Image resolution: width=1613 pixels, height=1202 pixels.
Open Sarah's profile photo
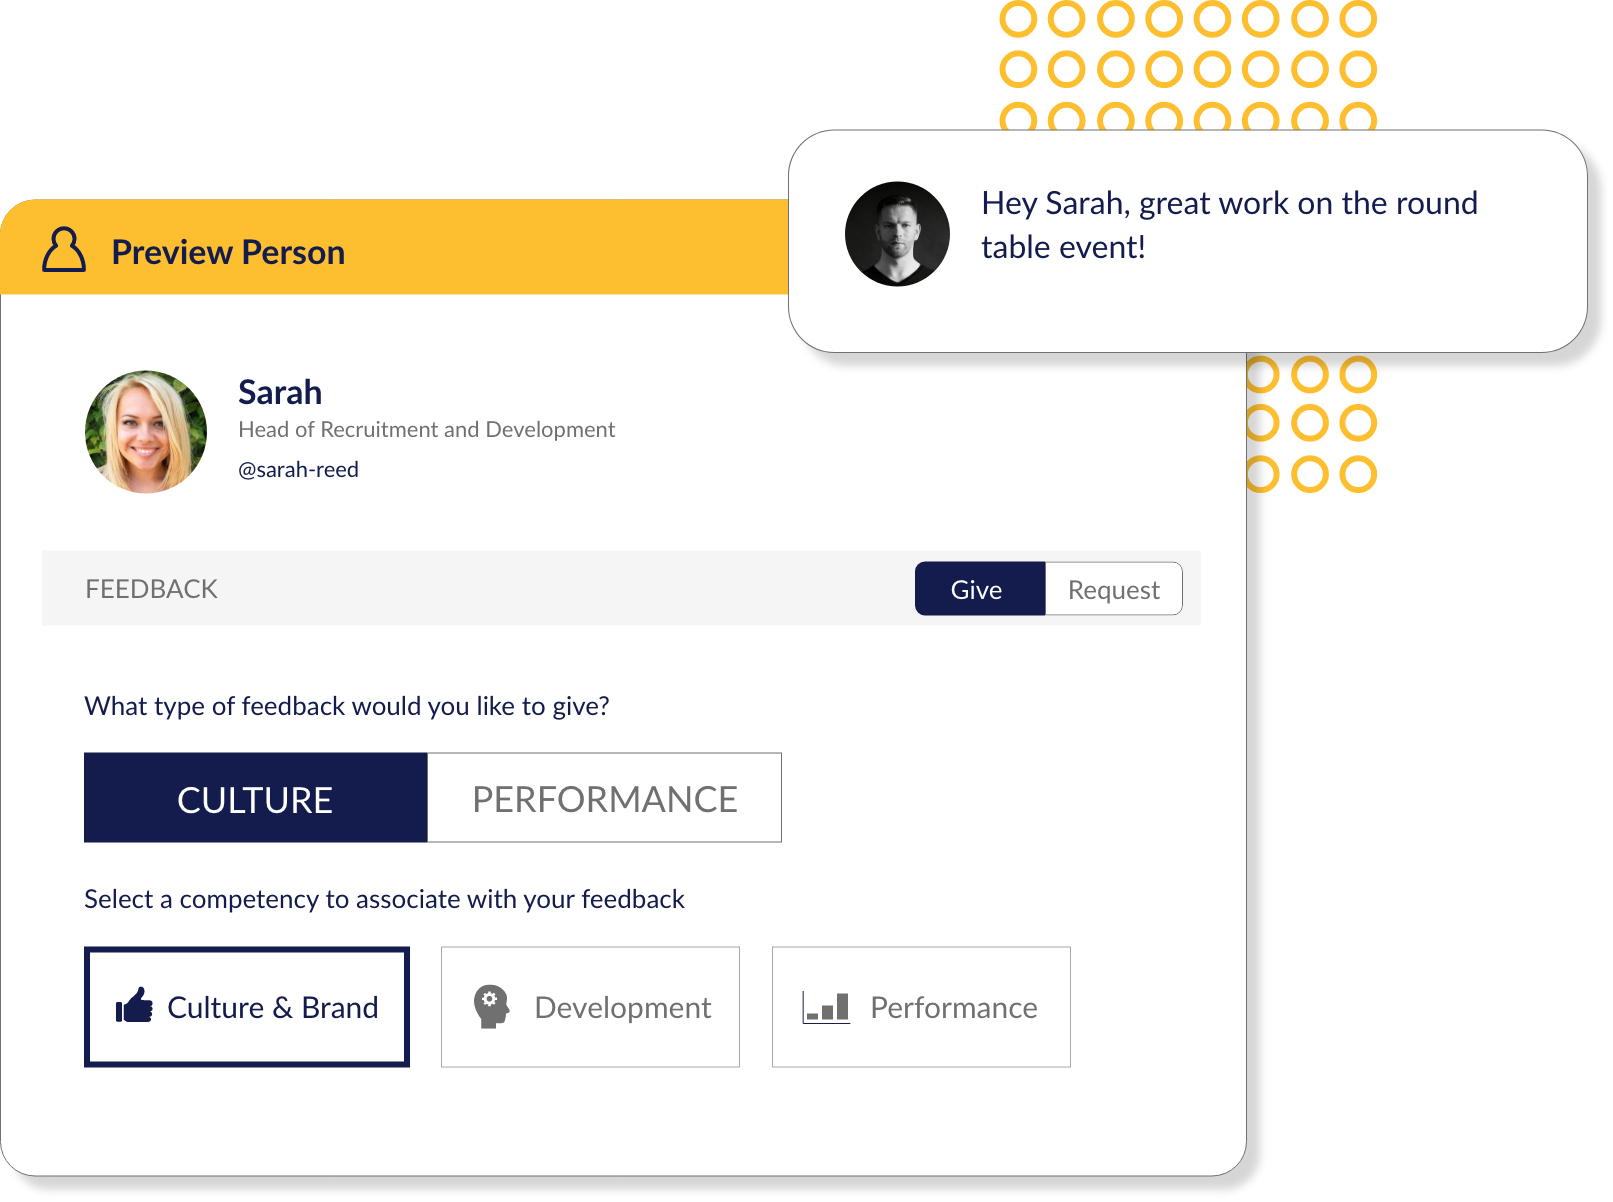click(146, 432)
